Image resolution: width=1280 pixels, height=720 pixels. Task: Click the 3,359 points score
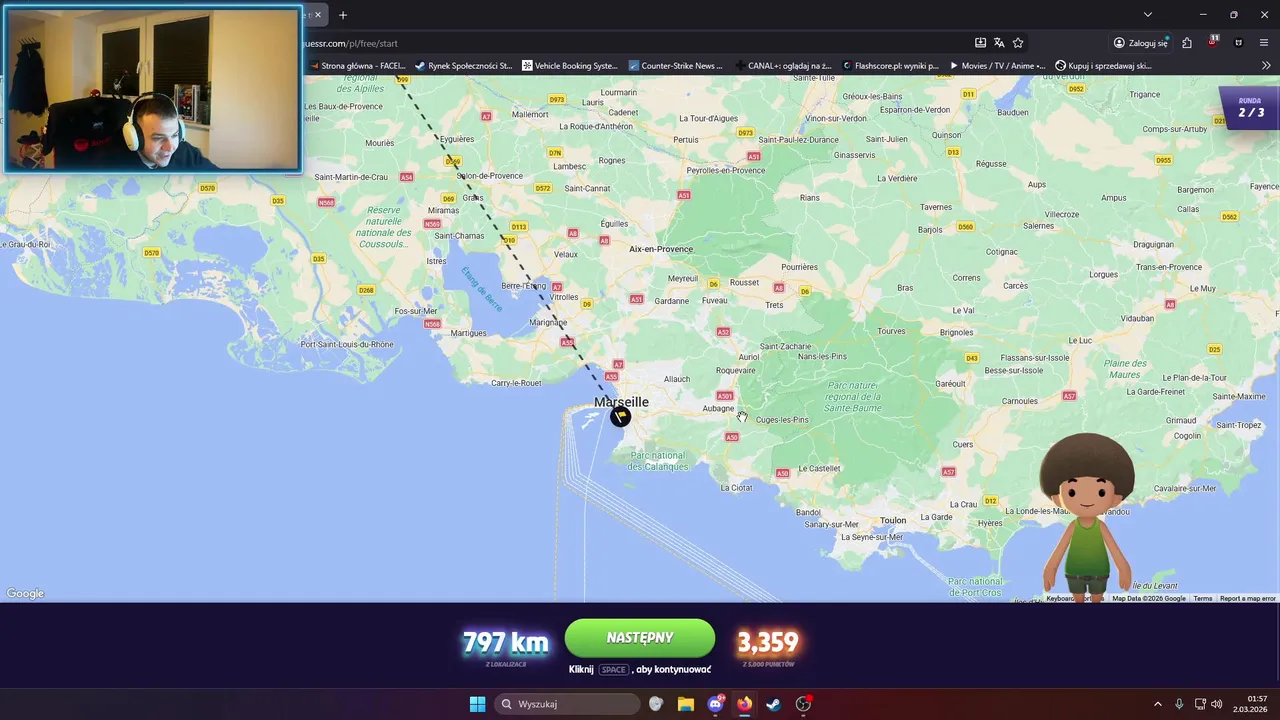[x=768, y=642]
